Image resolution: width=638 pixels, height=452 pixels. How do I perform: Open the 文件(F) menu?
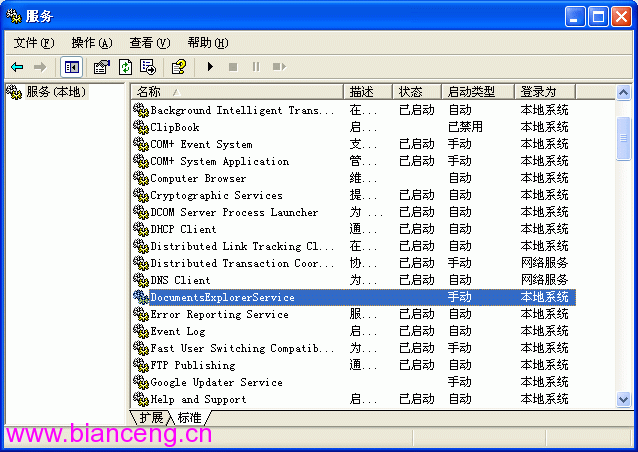point(33,43)
